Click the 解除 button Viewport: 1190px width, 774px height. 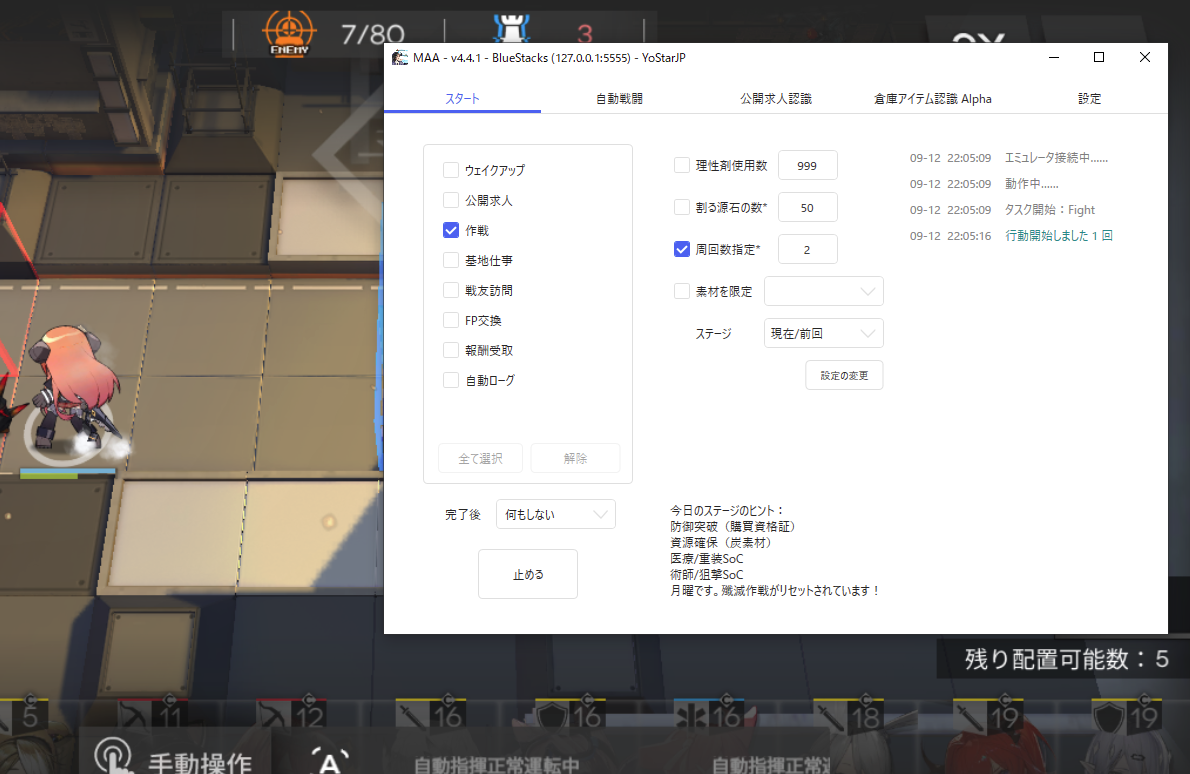(575, 458)
